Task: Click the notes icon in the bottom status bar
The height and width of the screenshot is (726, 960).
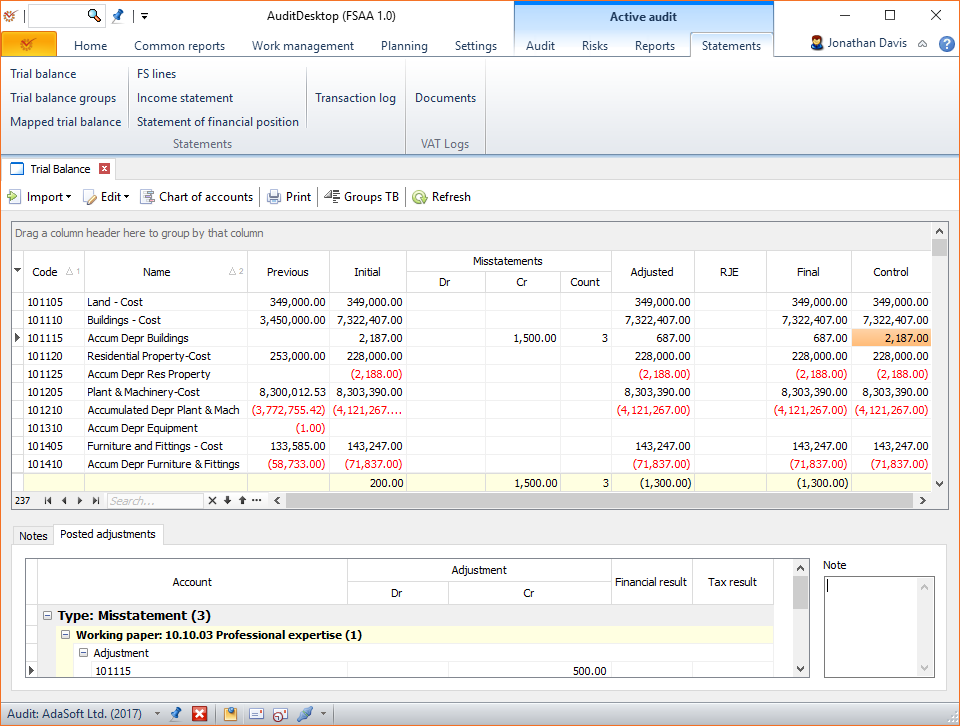Action: 230,714
